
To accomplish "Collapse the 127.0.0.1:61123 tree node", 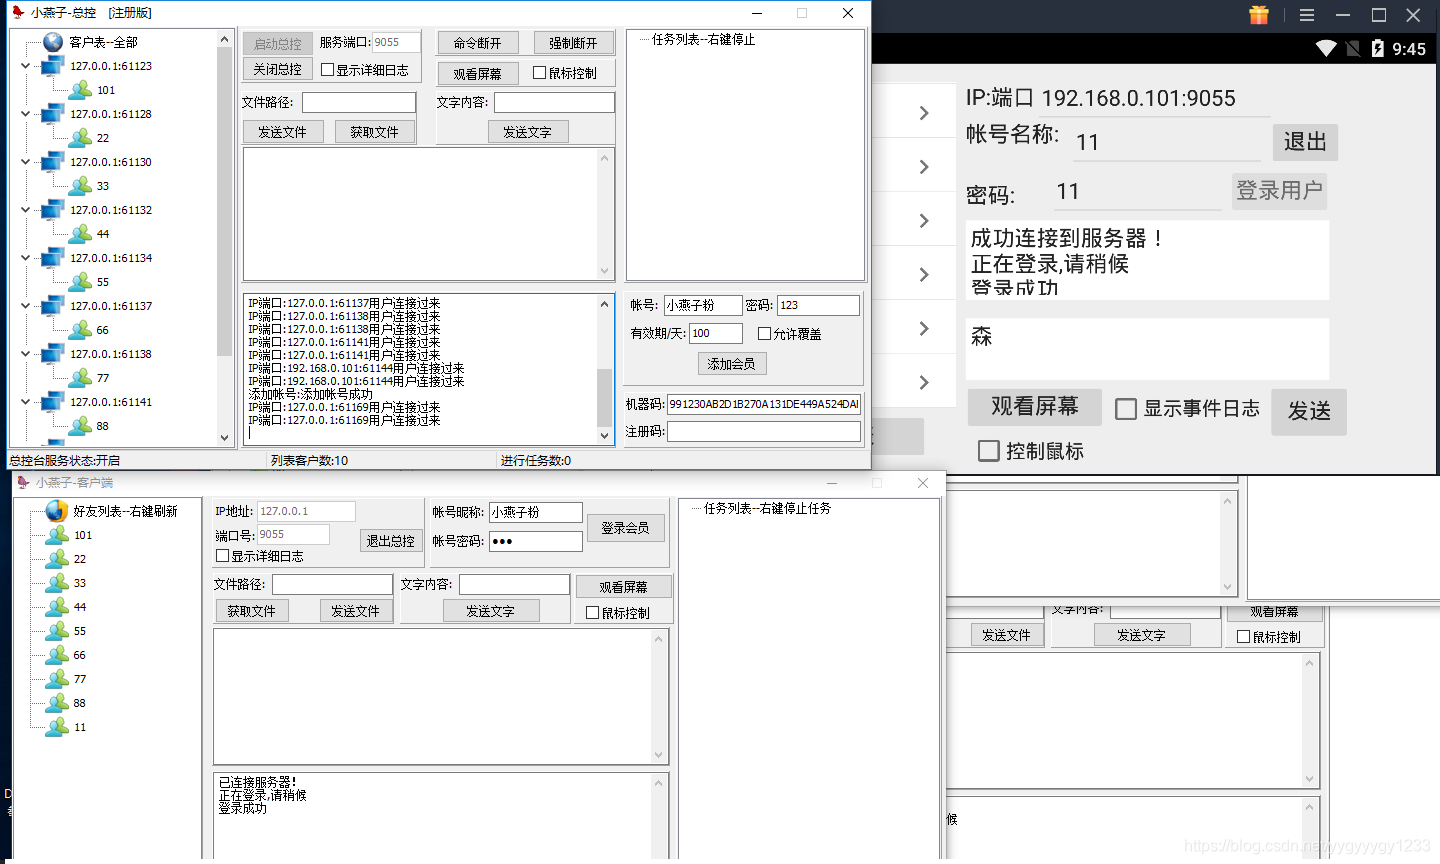I will pos(26,66).
